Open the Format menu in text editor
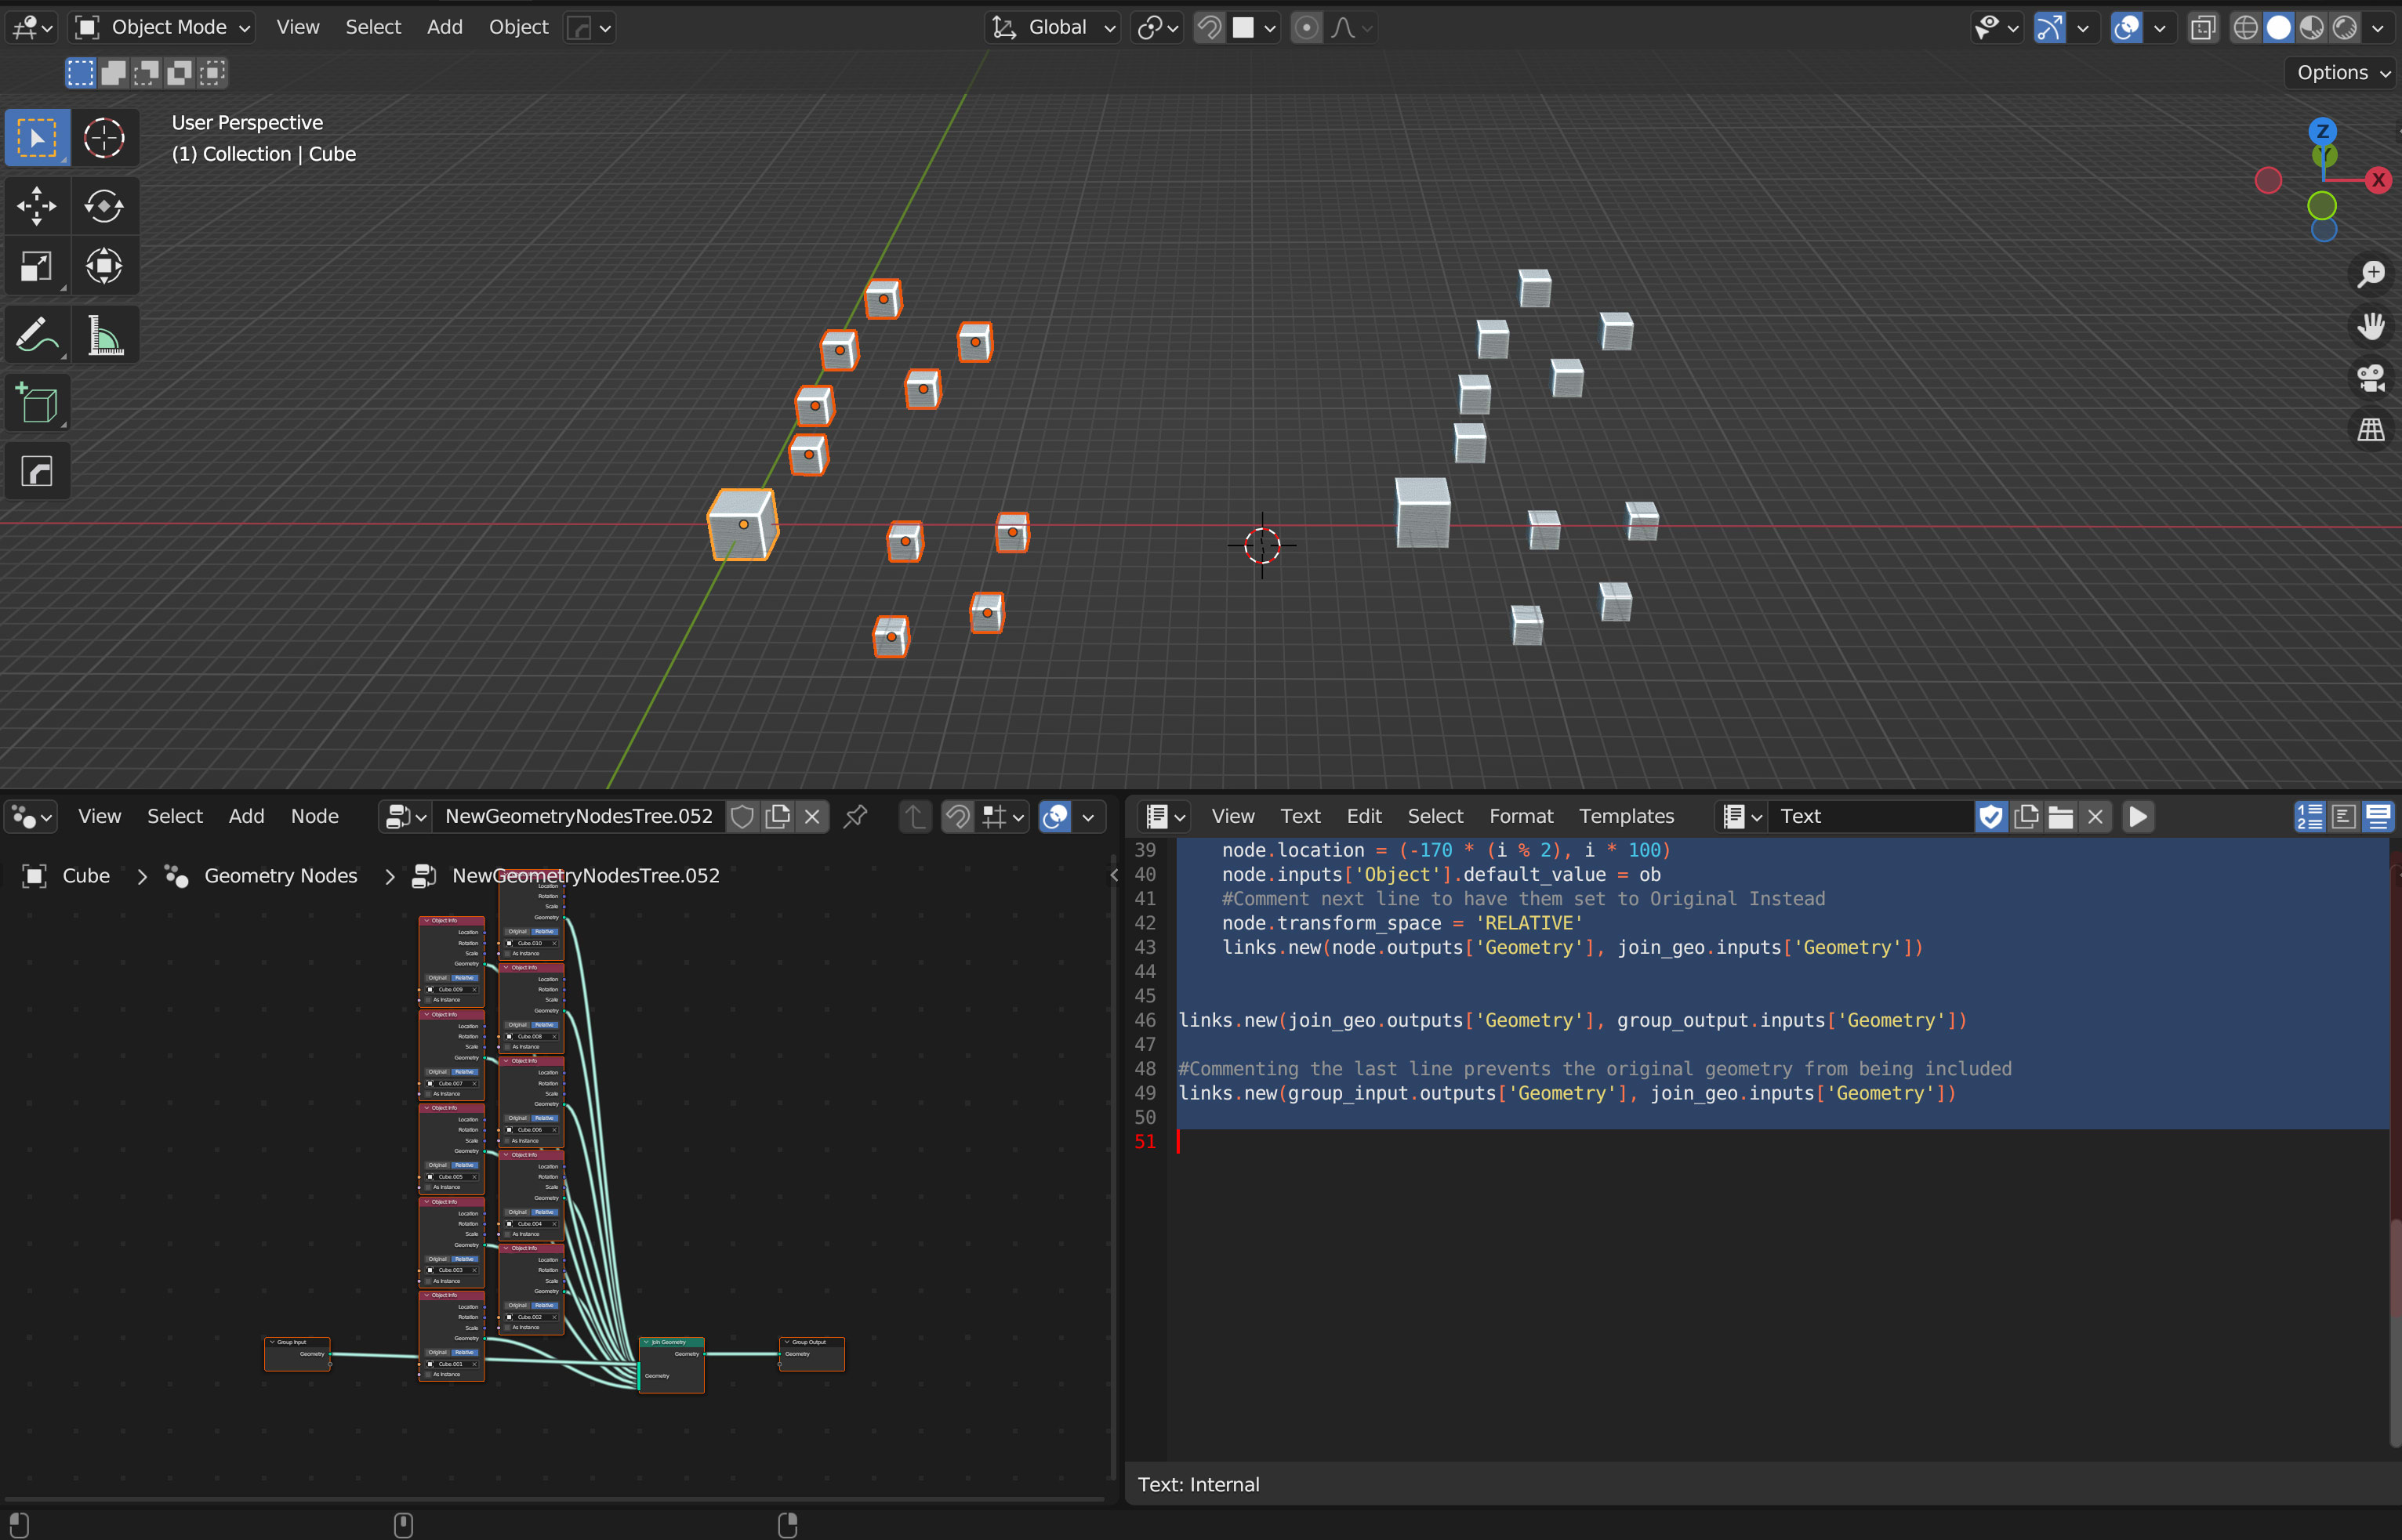The image size is (2402, 1540). 1521,817
